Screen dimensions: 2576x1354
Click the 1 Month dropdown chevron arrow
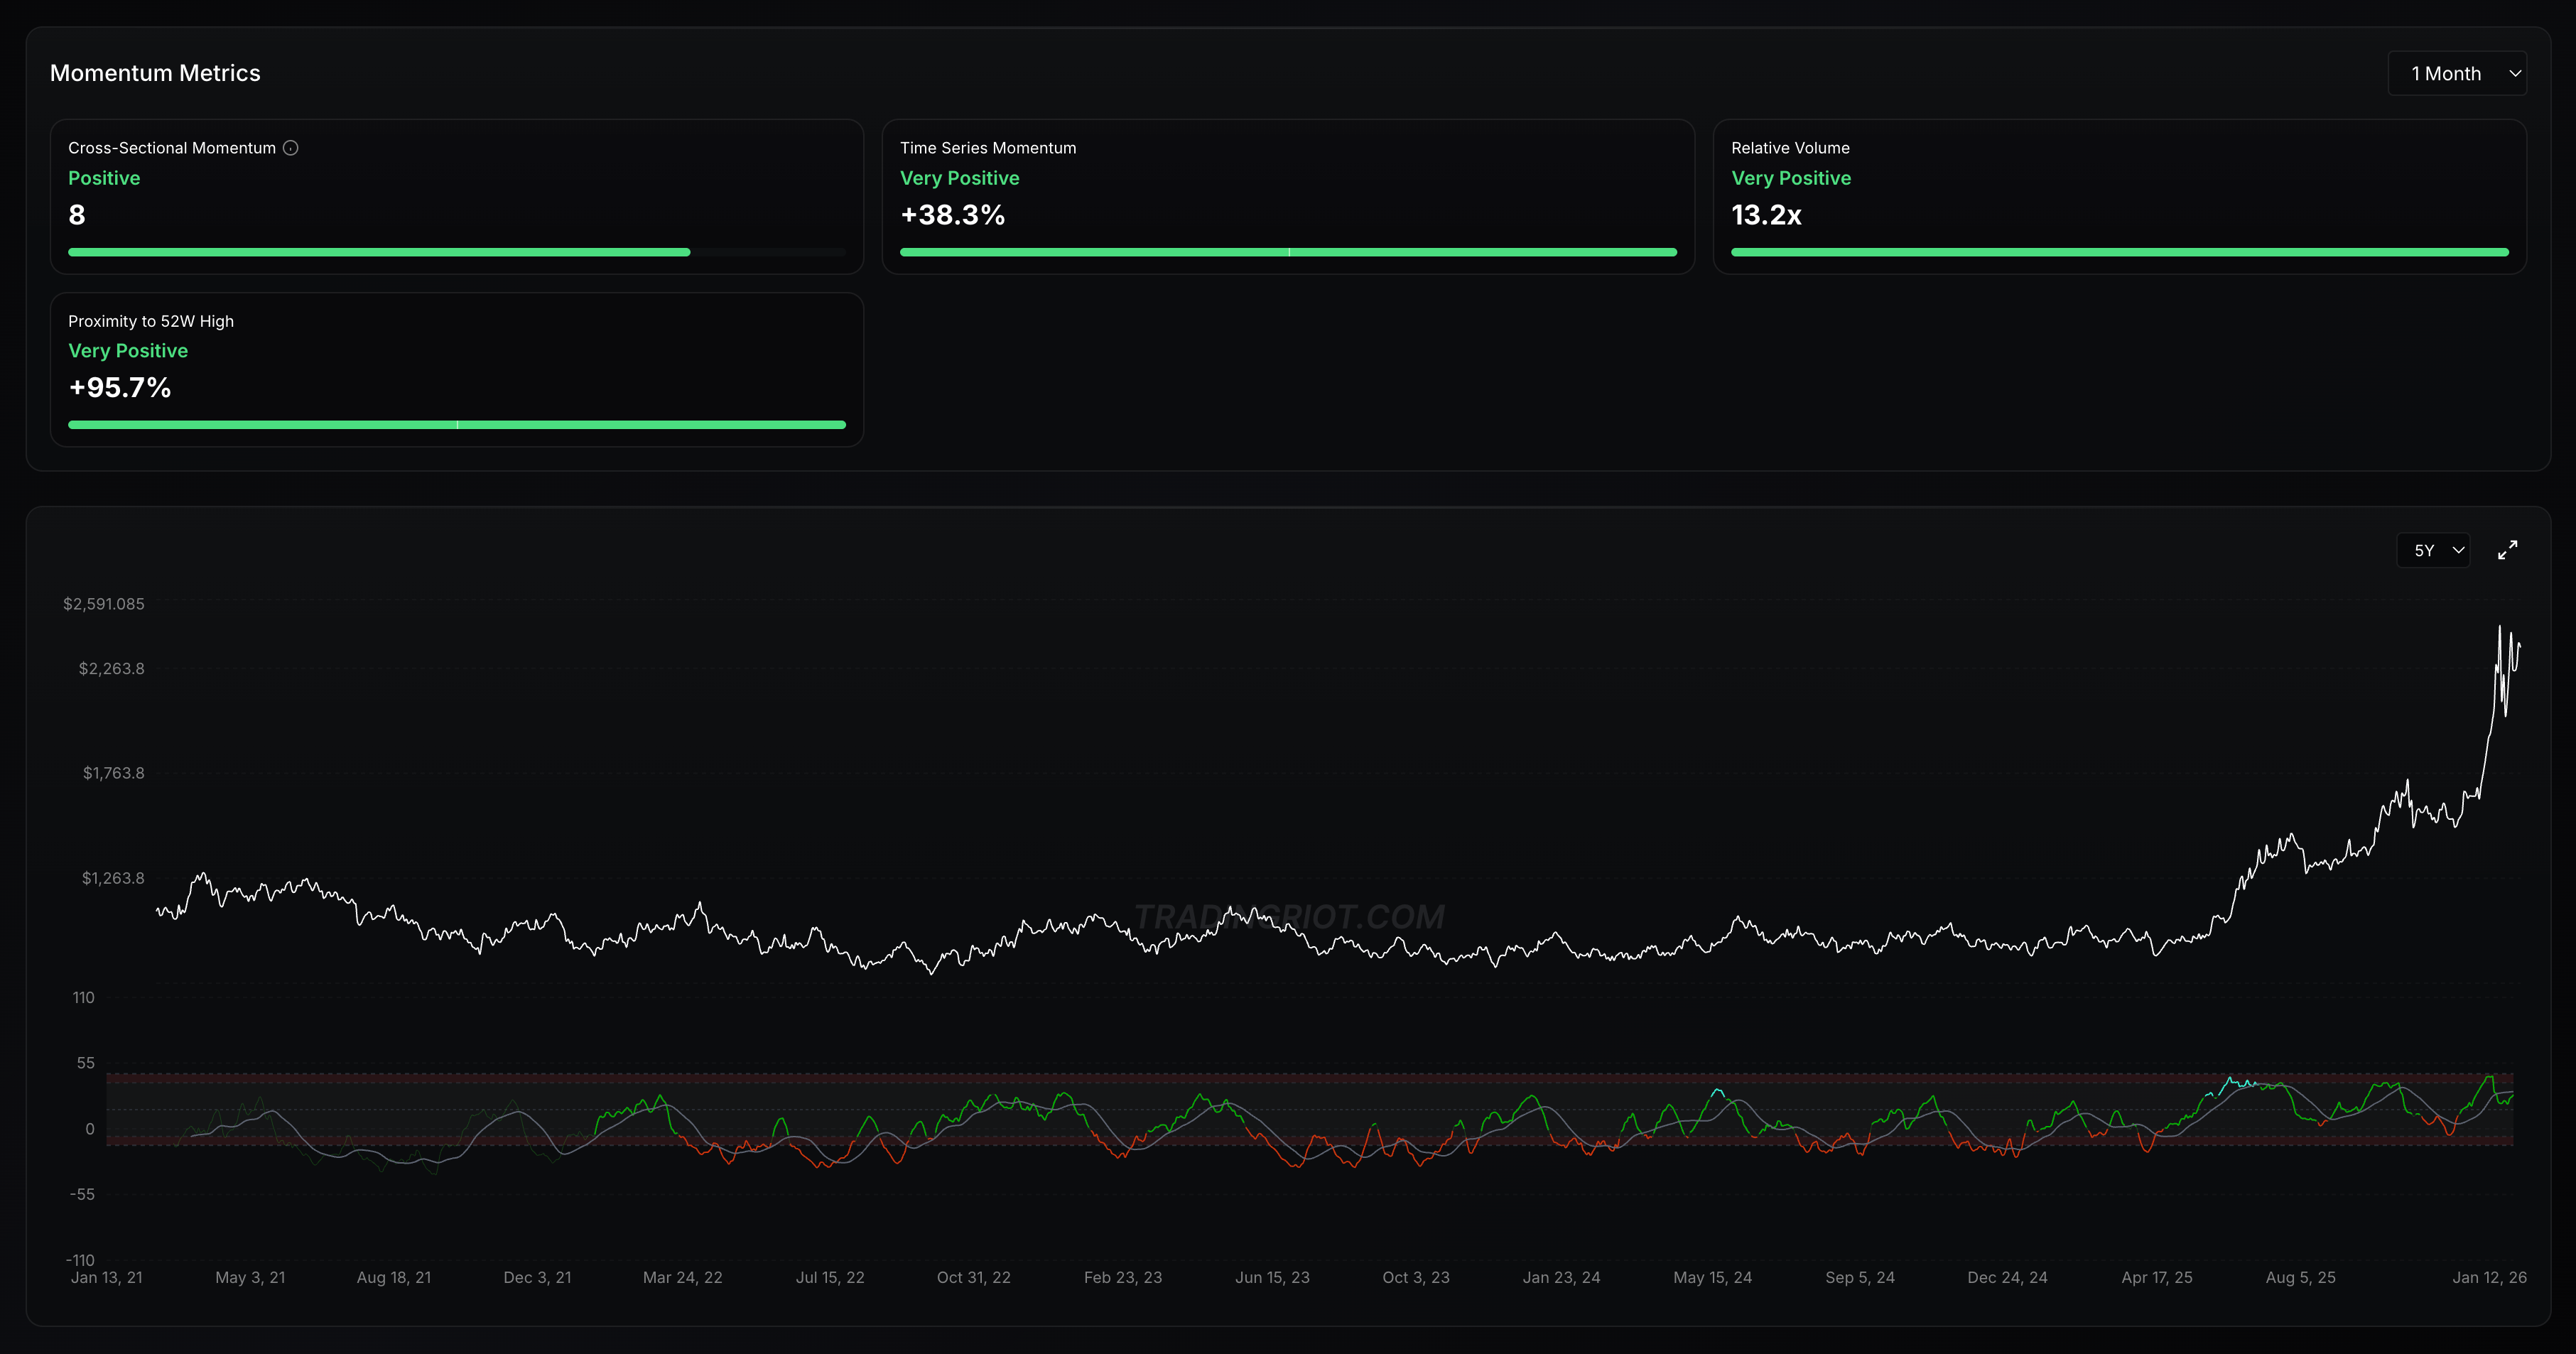point(2514,74)
